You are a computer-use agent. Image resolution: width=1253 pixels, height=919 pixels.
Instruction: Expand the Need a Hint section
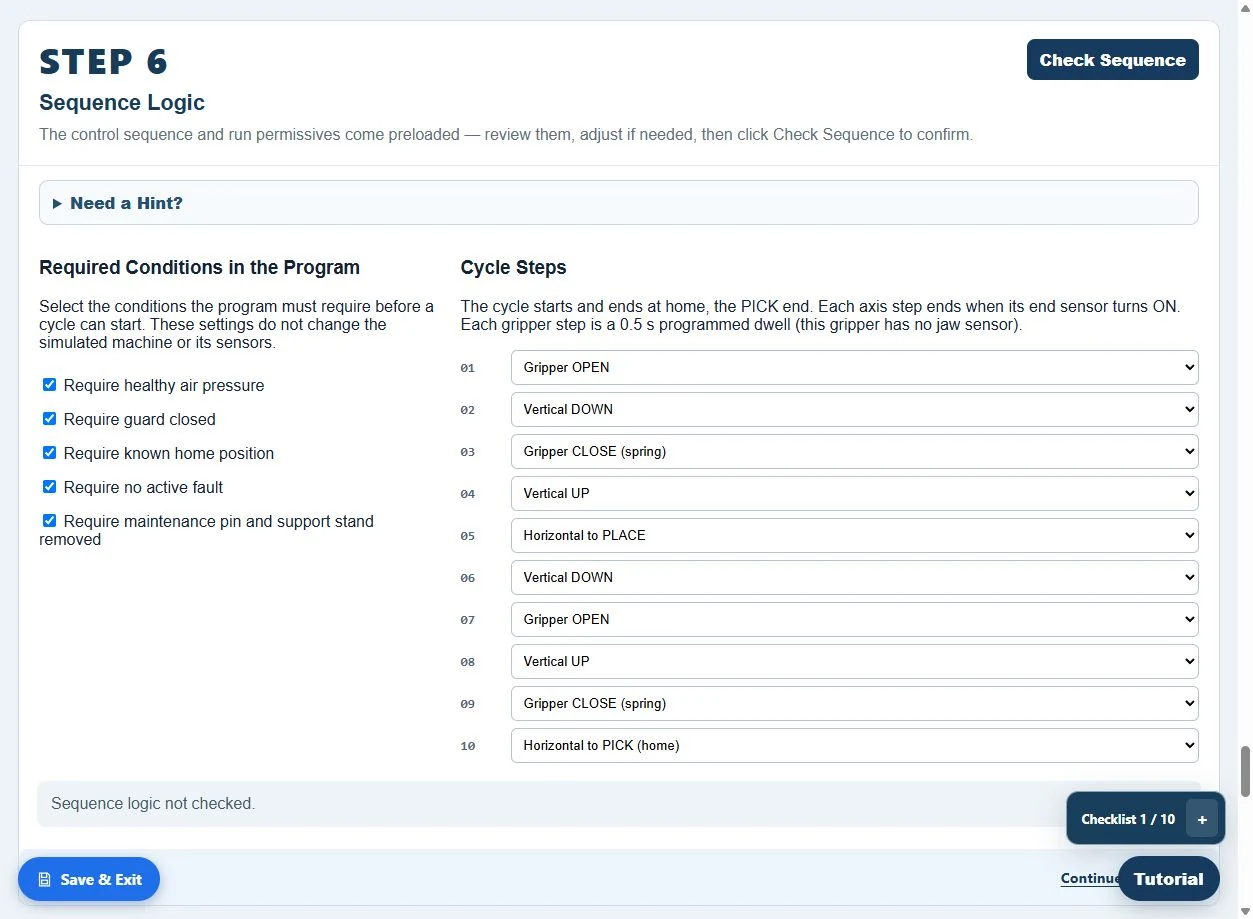click(618, 203)
